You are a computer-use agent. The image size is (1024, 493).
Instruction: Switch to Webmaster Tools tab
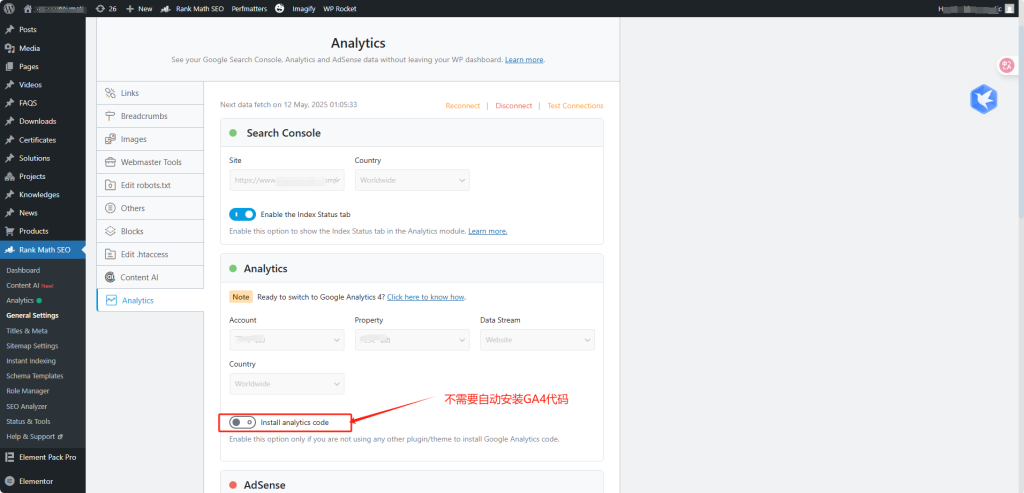point(150,162)
